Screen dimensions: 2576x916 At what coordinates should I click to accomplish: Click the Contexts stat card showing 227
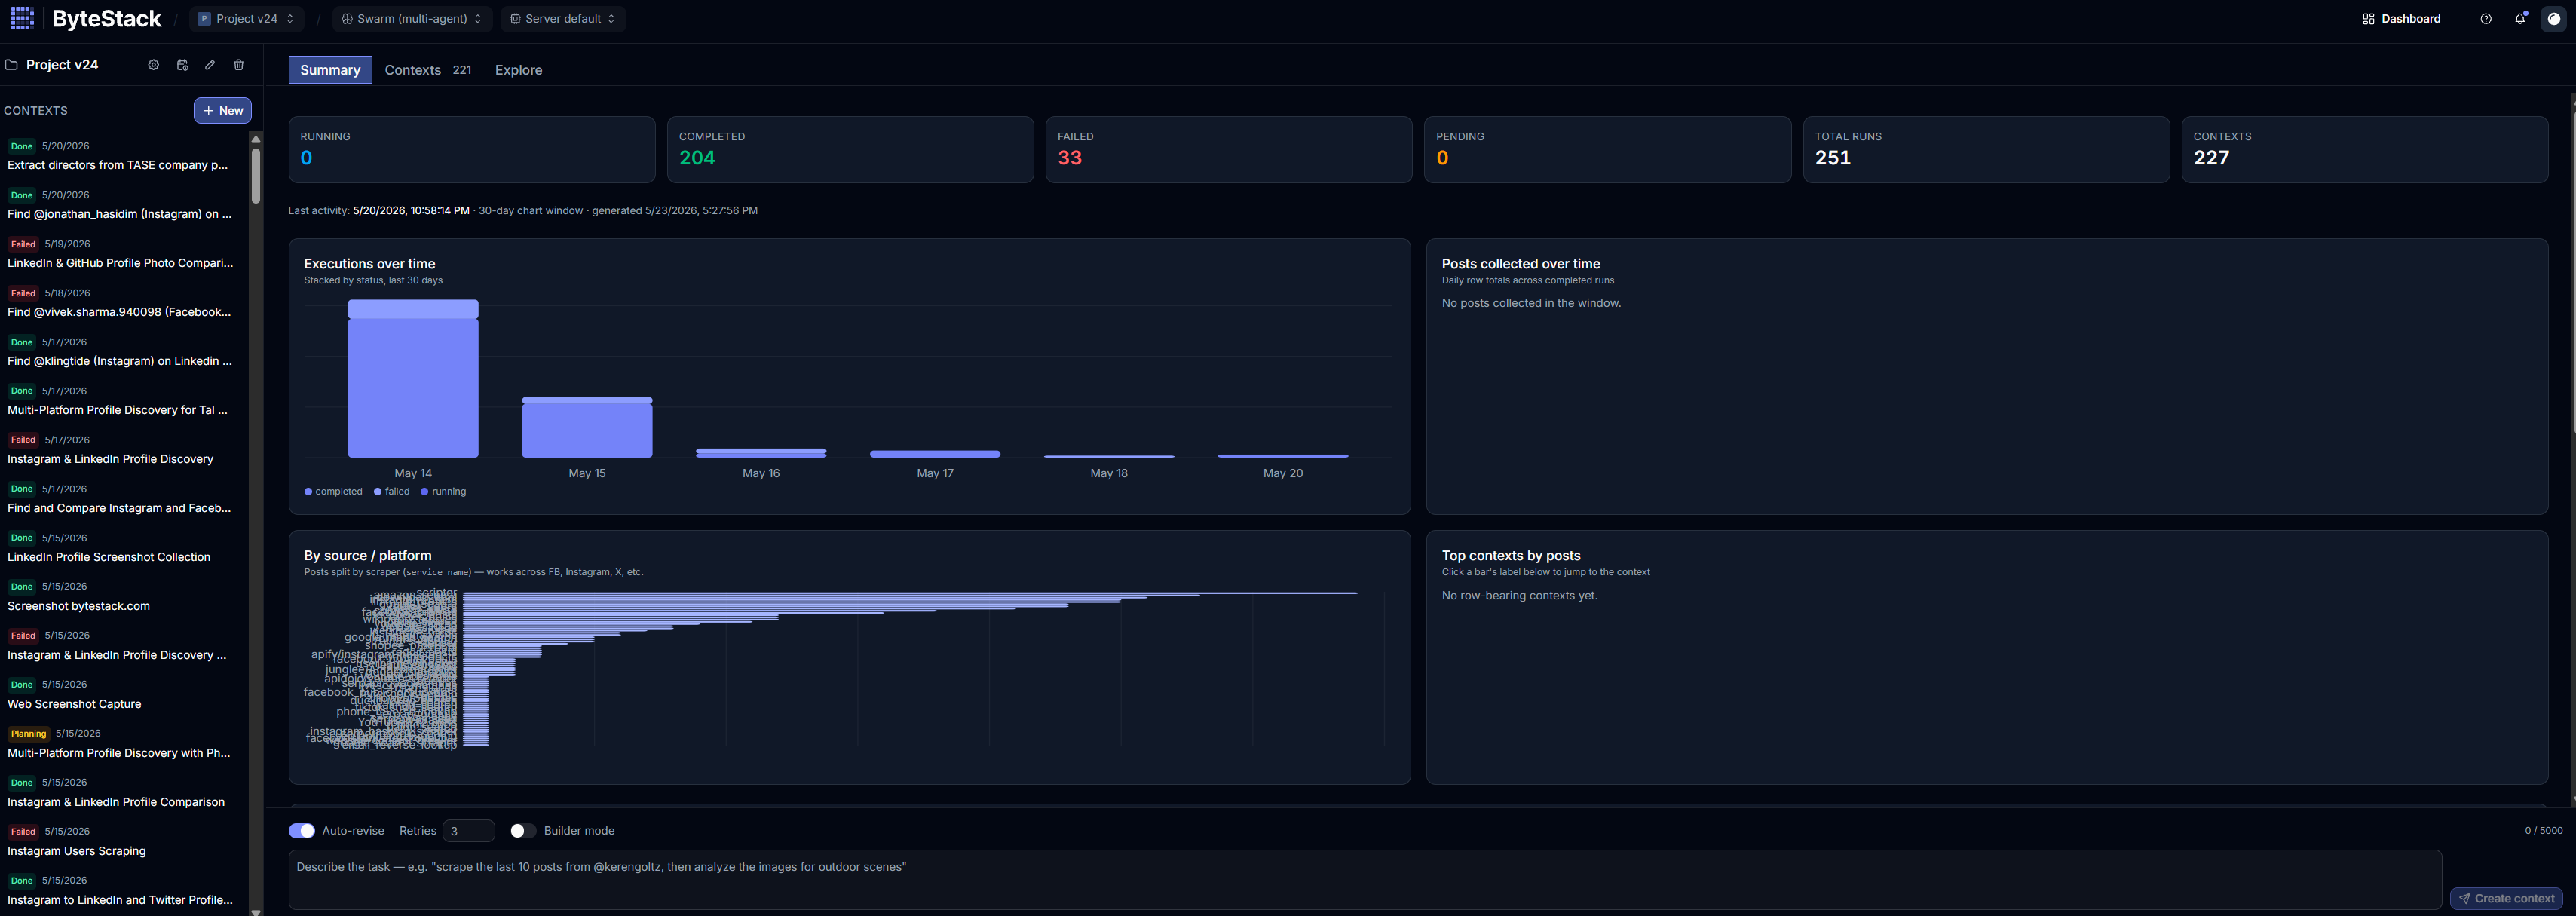coord(2365,150)
